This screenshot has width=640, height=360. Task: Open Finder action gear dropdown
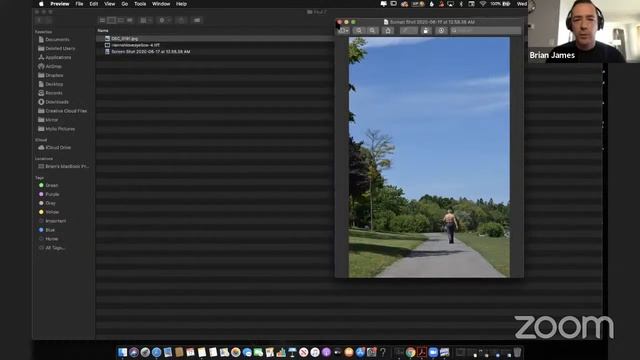(164, 20)
